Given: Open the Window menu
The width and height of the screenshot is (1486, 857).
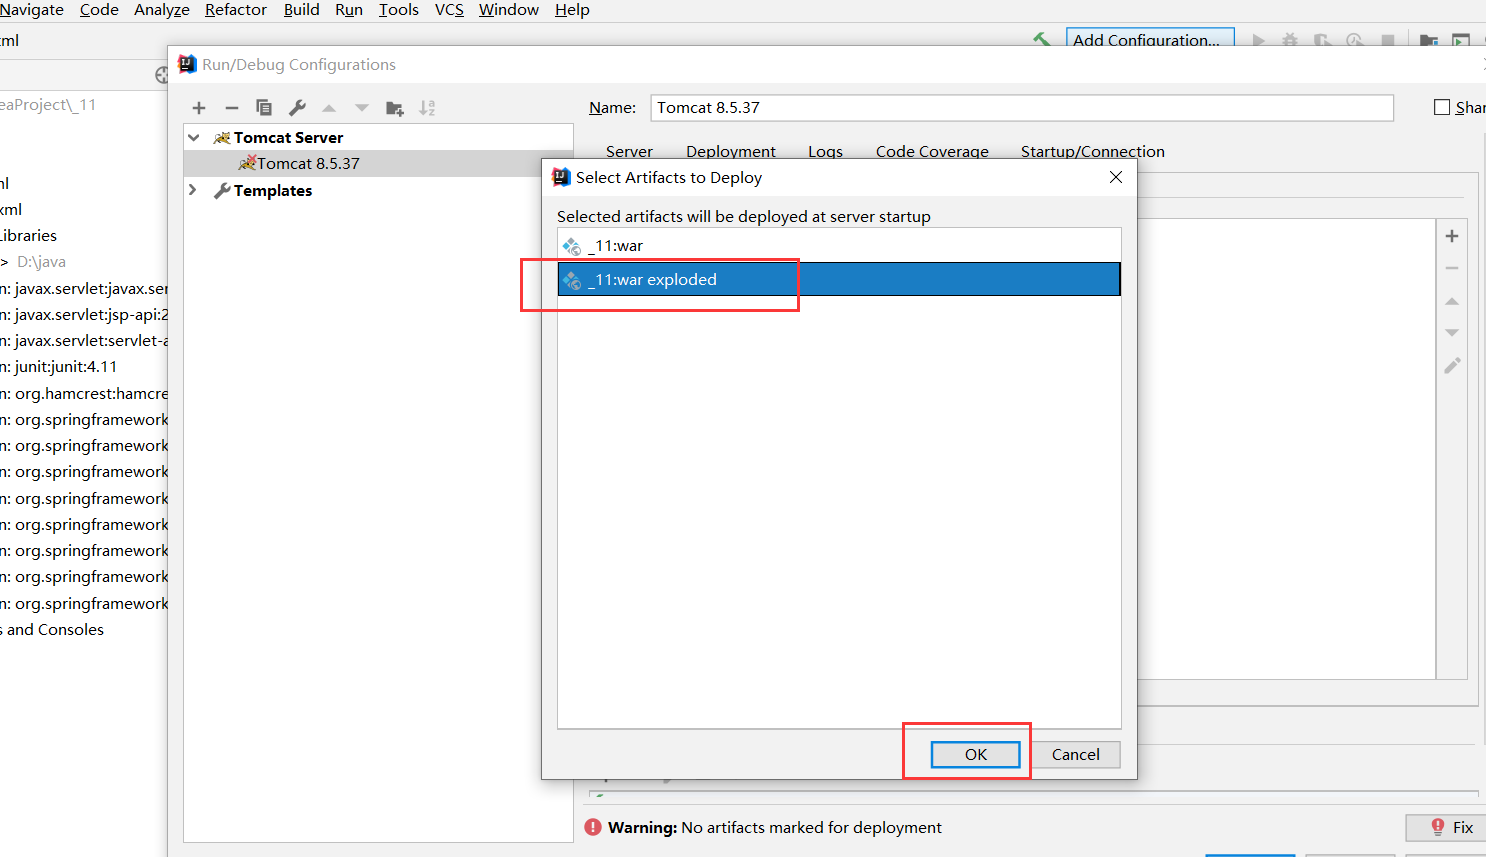Looking at the screenshot, I should tap(509, 10).
